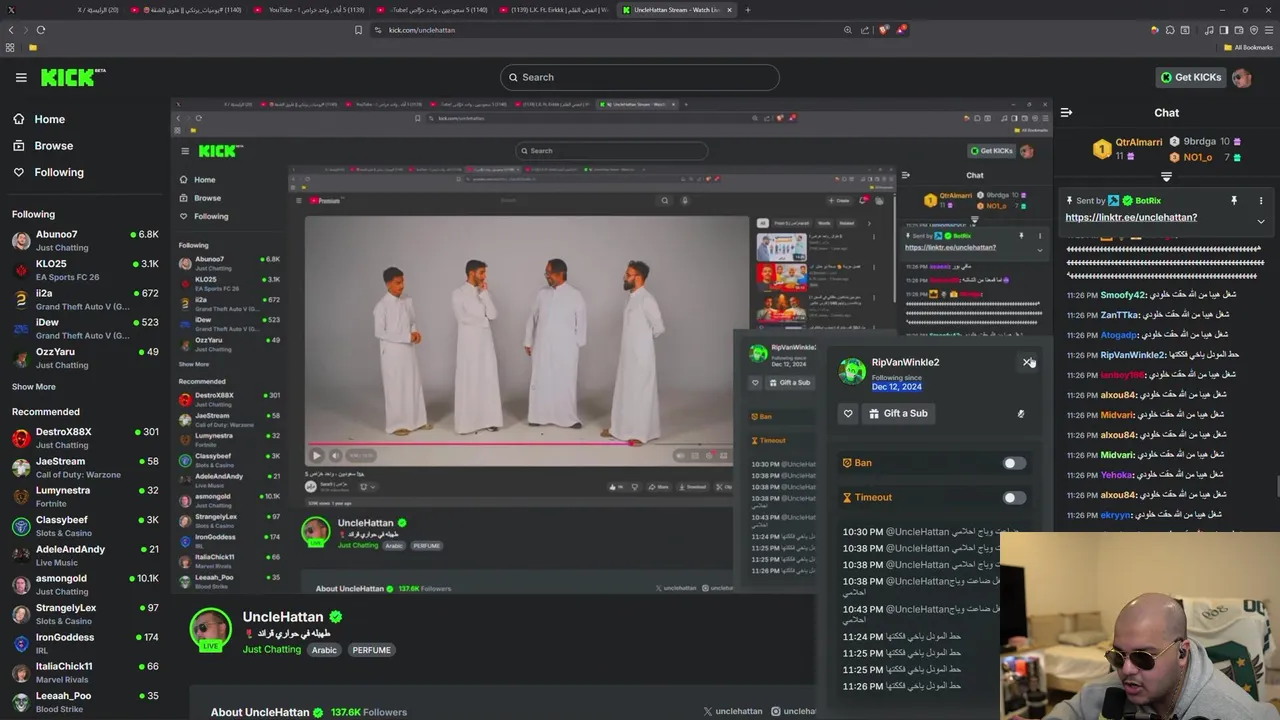This screenshot has width=1280, height=720.
Task: Open Following in the left sidebar
Action: pos(48,172)
